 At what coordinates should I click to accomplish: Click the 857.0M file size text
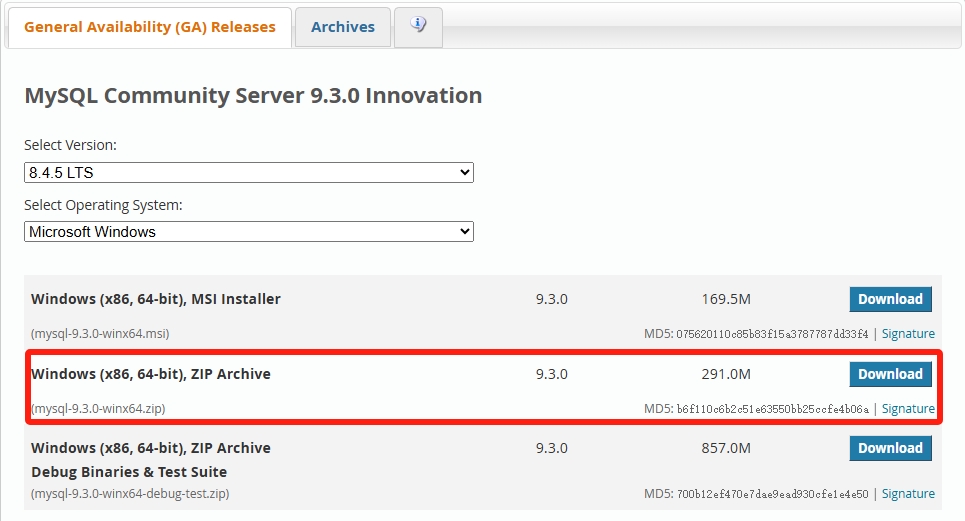tap(726, 448)
